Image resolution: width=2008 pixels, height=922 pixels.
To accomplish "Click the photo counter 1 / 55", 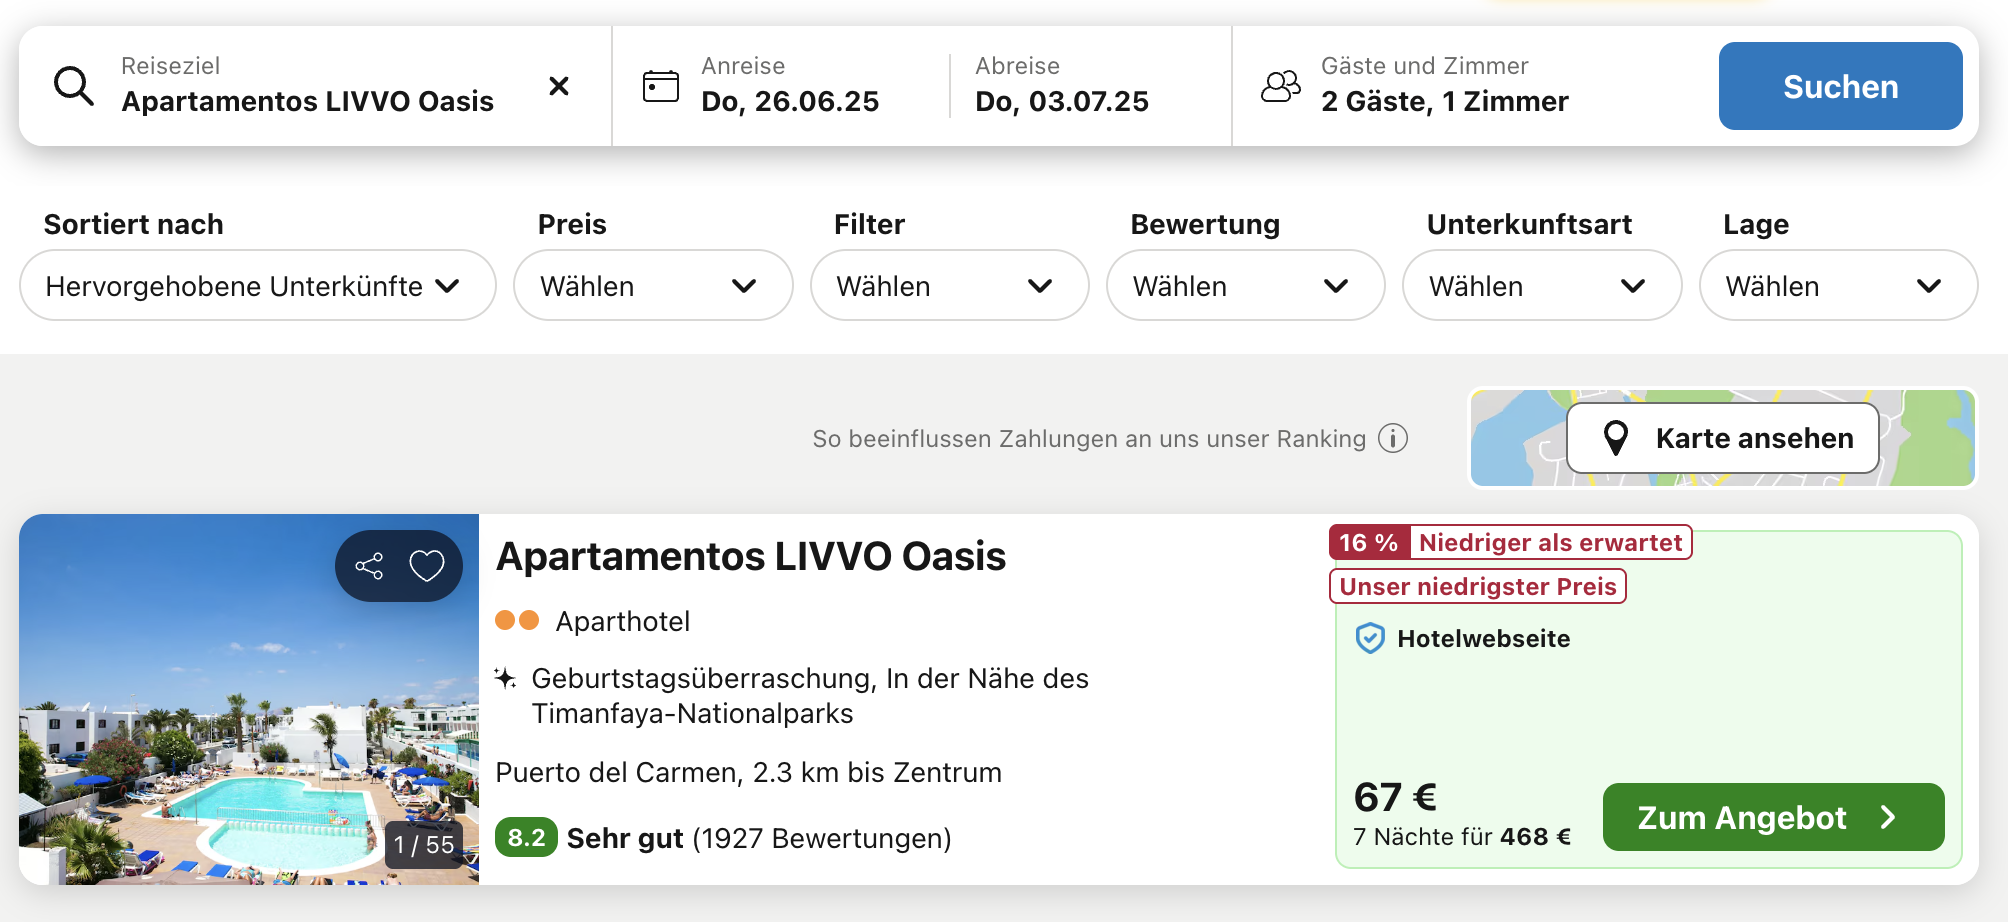I will [424, 845].
